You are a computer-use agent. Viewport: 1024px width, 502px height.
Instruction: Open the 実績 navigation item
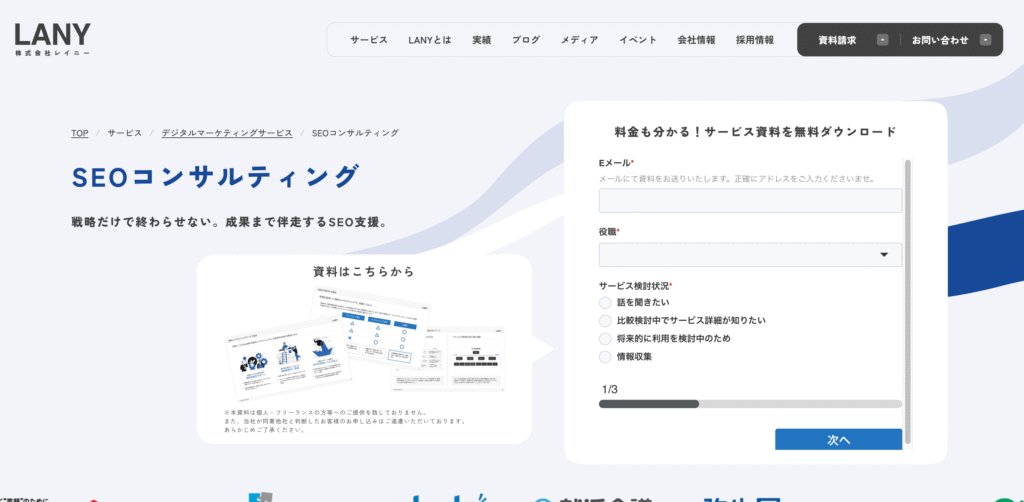(x=482, y=40)
